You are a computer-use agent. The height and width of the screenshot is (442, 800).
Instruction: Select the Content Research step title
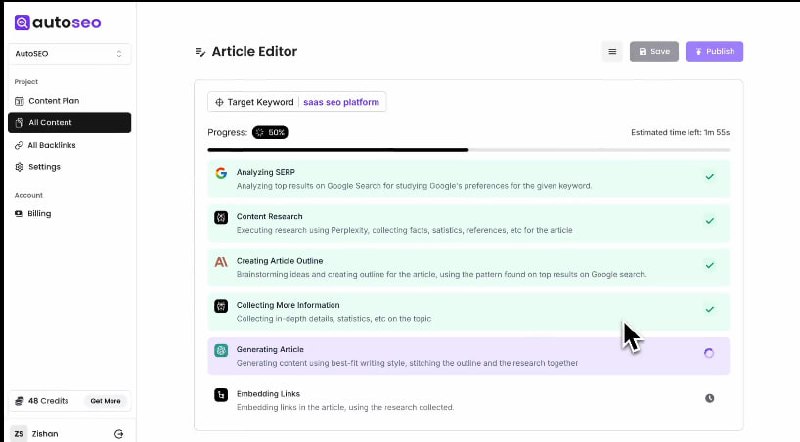point(269,216)
